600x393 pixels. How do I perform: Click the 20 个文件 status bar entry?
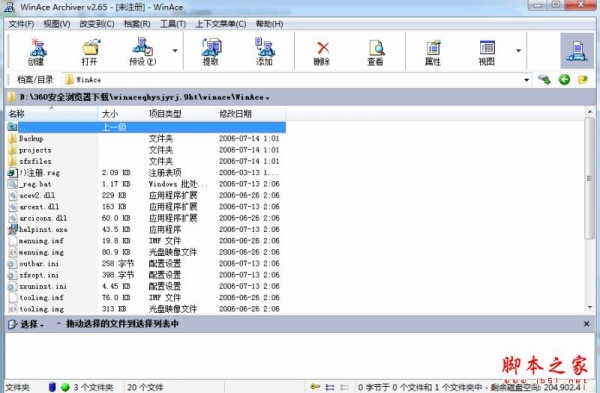(x=145, y=388)
